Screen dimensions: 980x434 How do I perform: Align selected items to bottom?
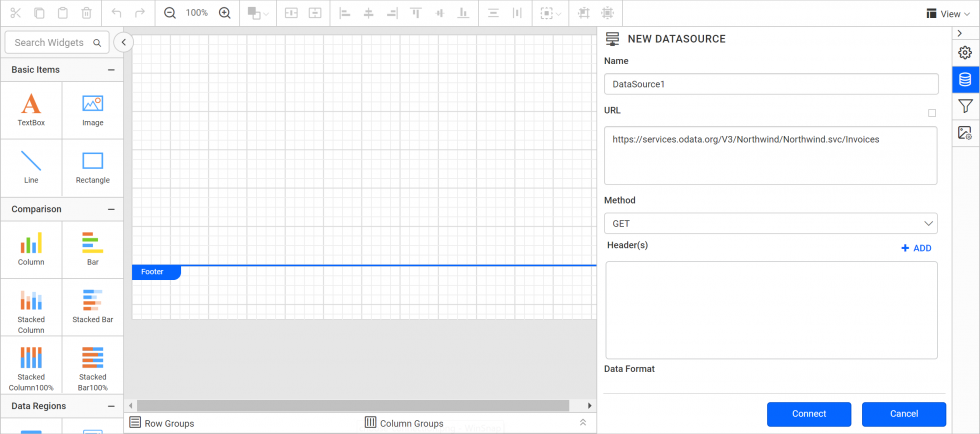(463, 13)
